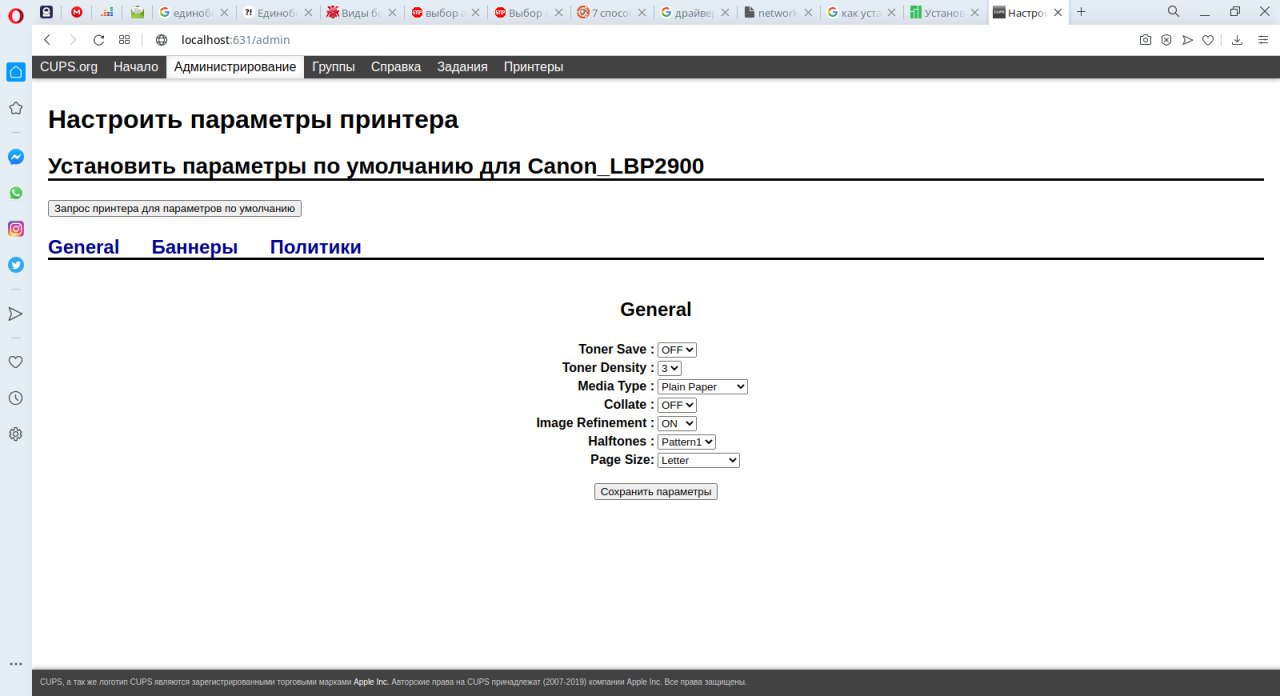The width and height of the screenshot is (1280, 696).
Task: Open My Flow arrow in address bar
Action: pyautogui.click(x=1187, y=40)
